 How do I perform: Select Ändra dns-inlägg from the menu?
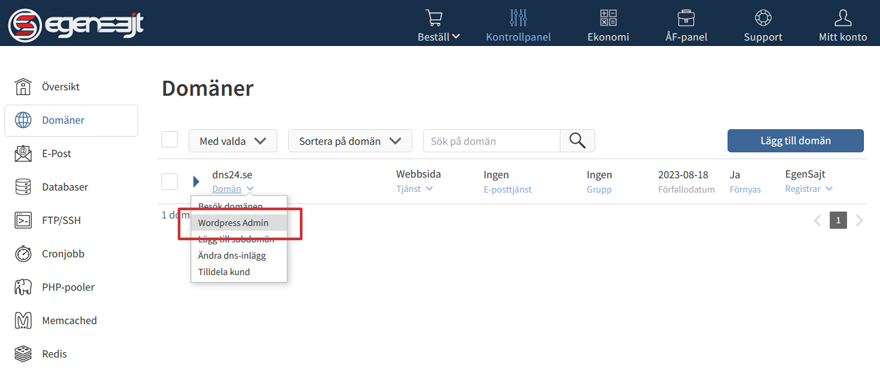click(232, 255)
